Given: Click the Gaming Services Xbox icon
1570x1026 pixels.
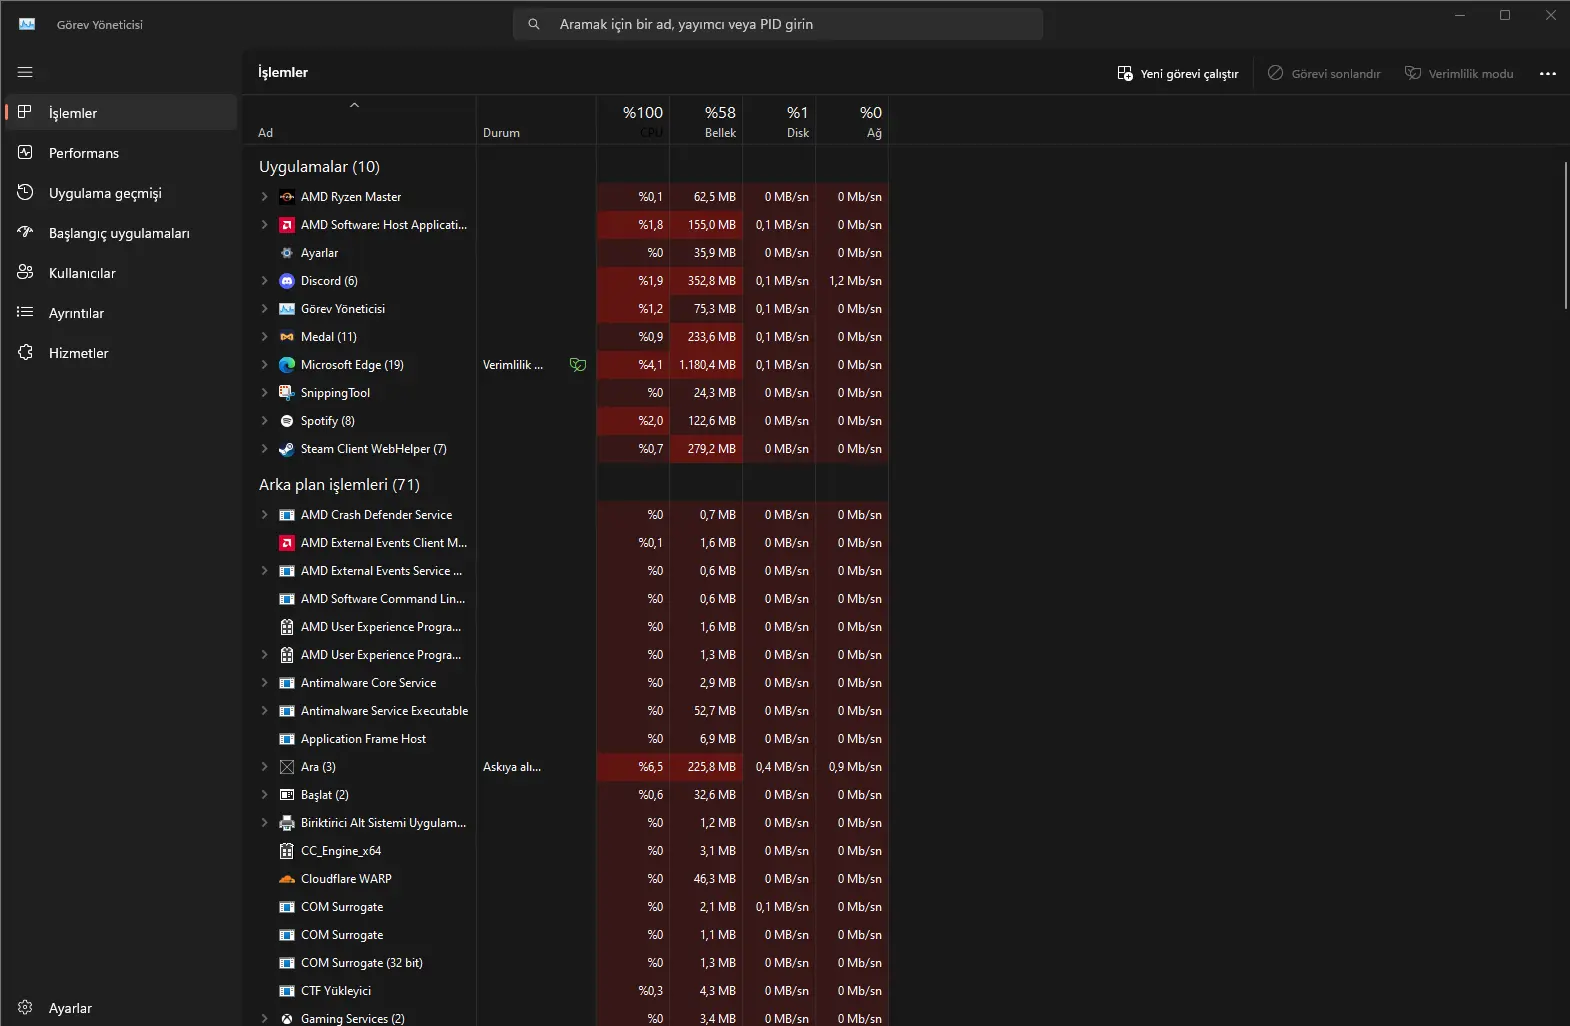Looking at the screenshot, I should click(287, 1018).
